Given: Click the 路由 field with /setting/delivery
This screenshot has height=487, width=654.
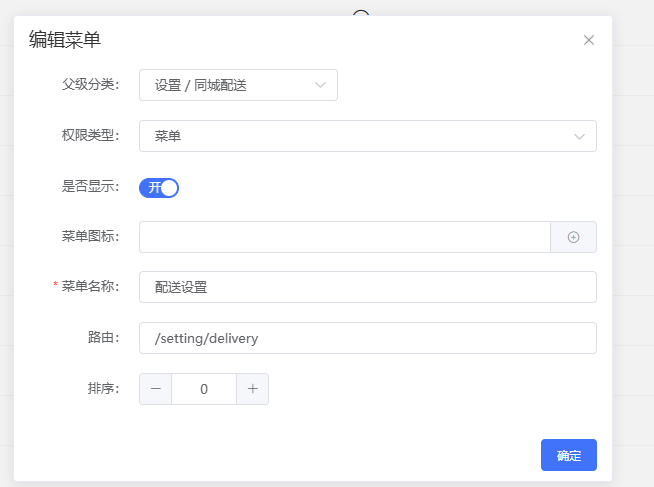Looking at the screenshot, I should 367,338.
